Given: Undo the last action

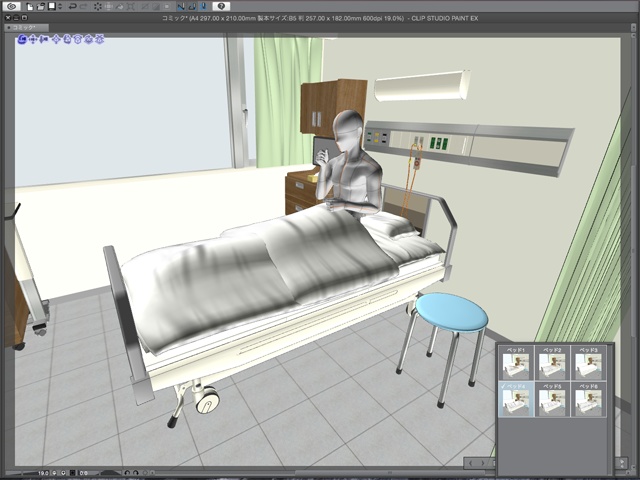Looking at the screenshot, I should (x=73, y=7).
